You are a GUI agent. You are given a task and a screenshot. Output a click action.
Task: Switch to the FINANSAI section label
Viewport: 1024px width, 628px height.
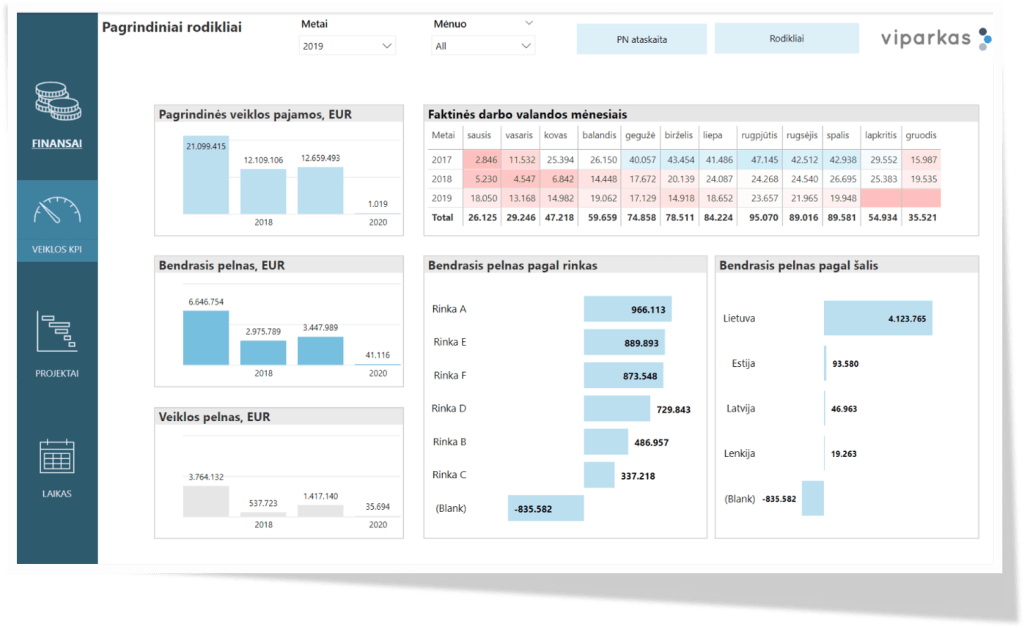(57, 143)
